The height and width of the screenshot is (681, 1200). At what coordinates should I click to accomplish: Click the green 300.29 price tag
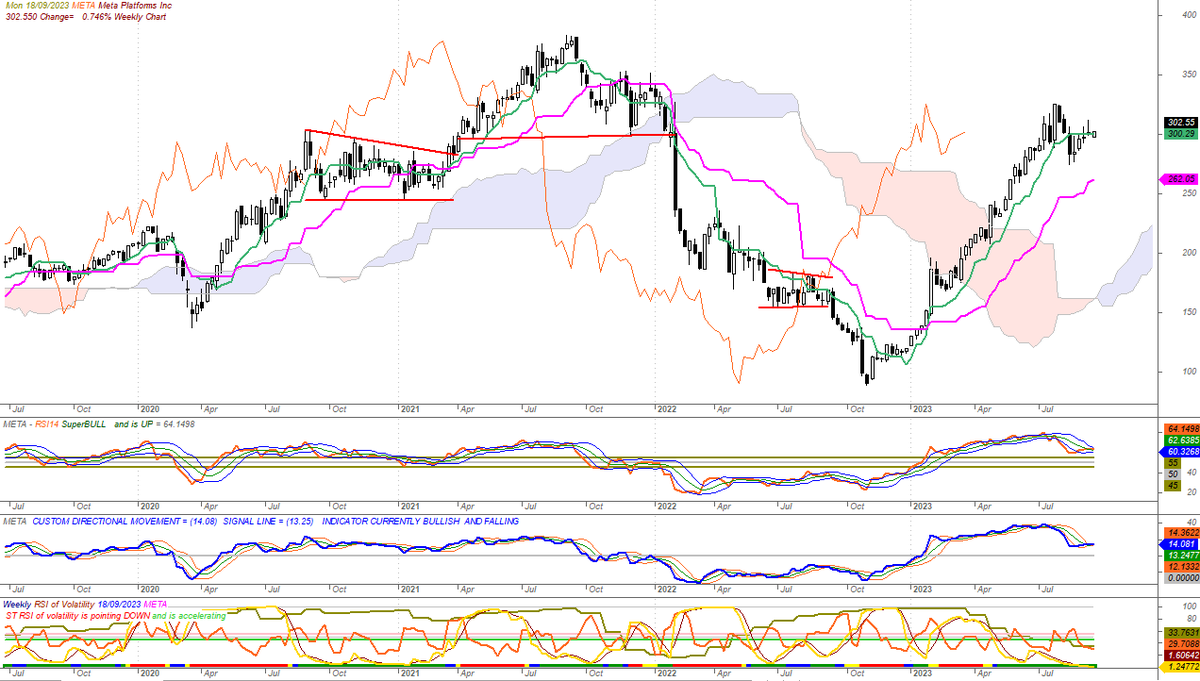click(x=1182, y=133)
